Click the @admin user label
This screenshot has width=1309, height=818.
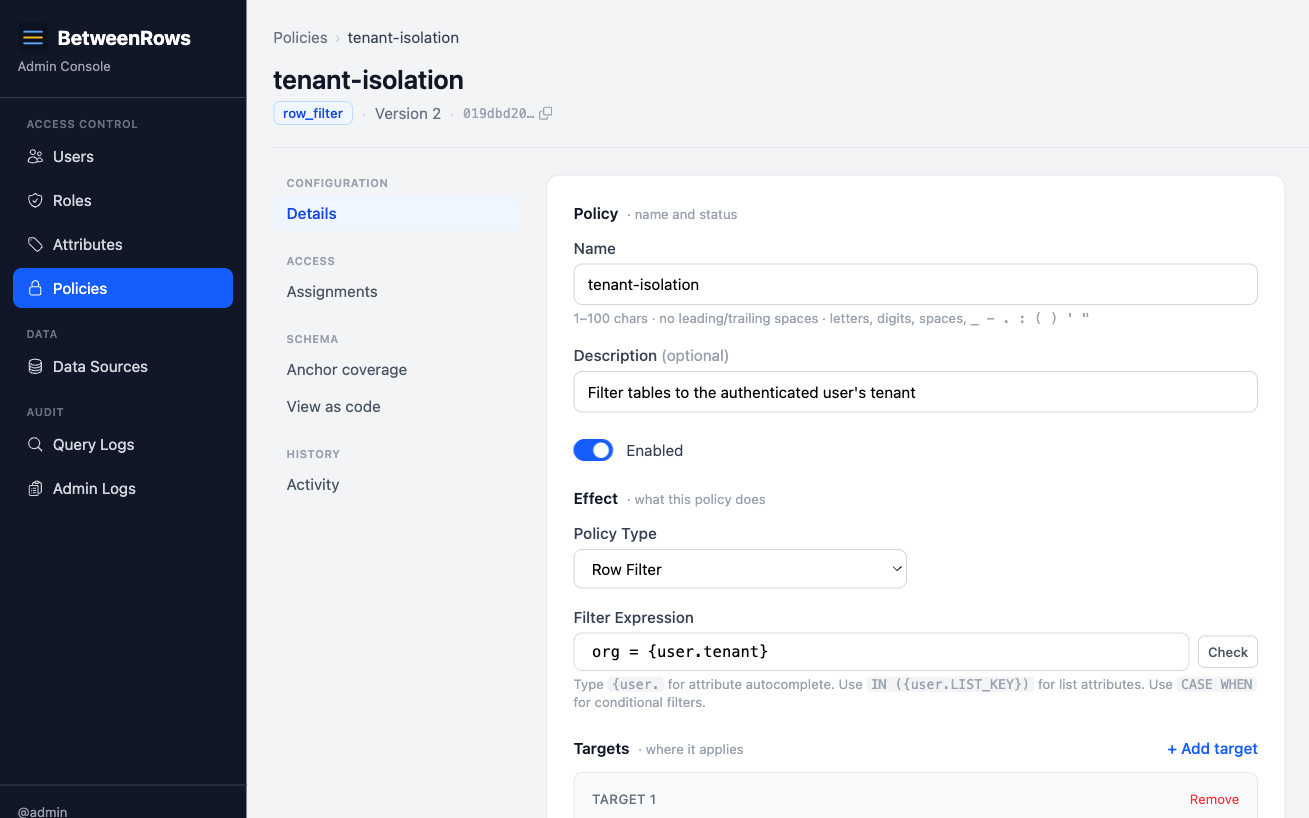pyautogui.click(x=43, y=811)
